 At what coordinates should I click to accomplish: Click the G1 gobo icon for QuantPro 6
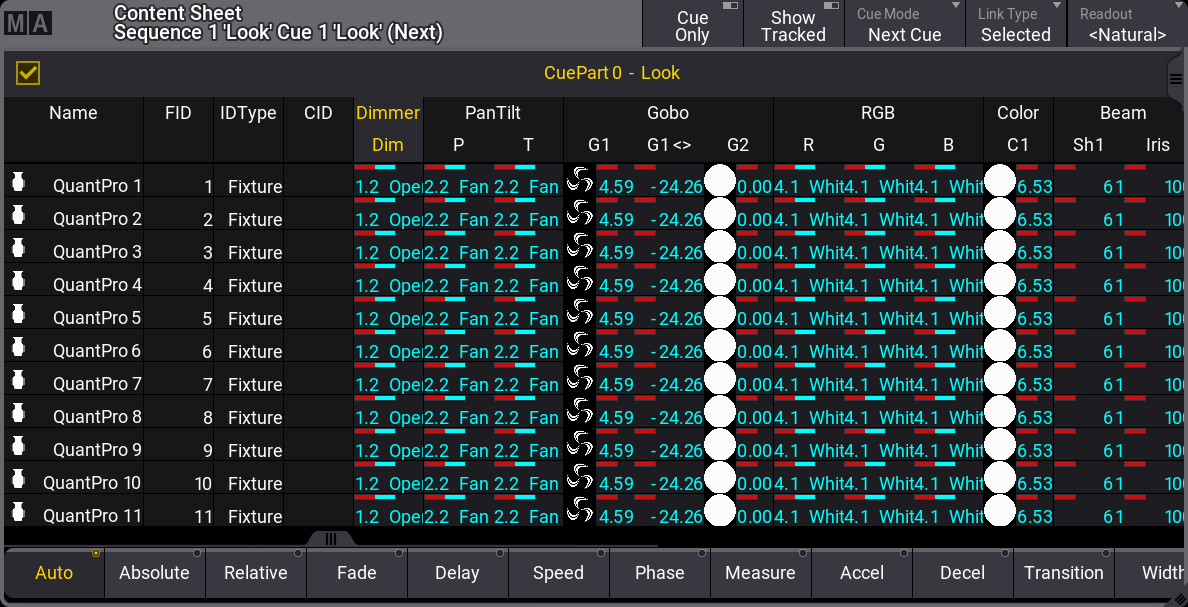(x=580, y=346)
